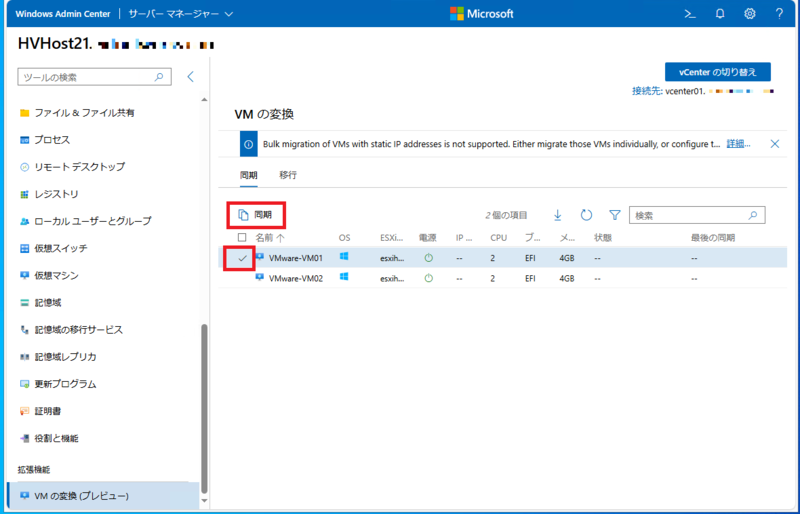Sort by the 状態 column header
Viewport: 800px width, 514px height.
tap(603, 238)
